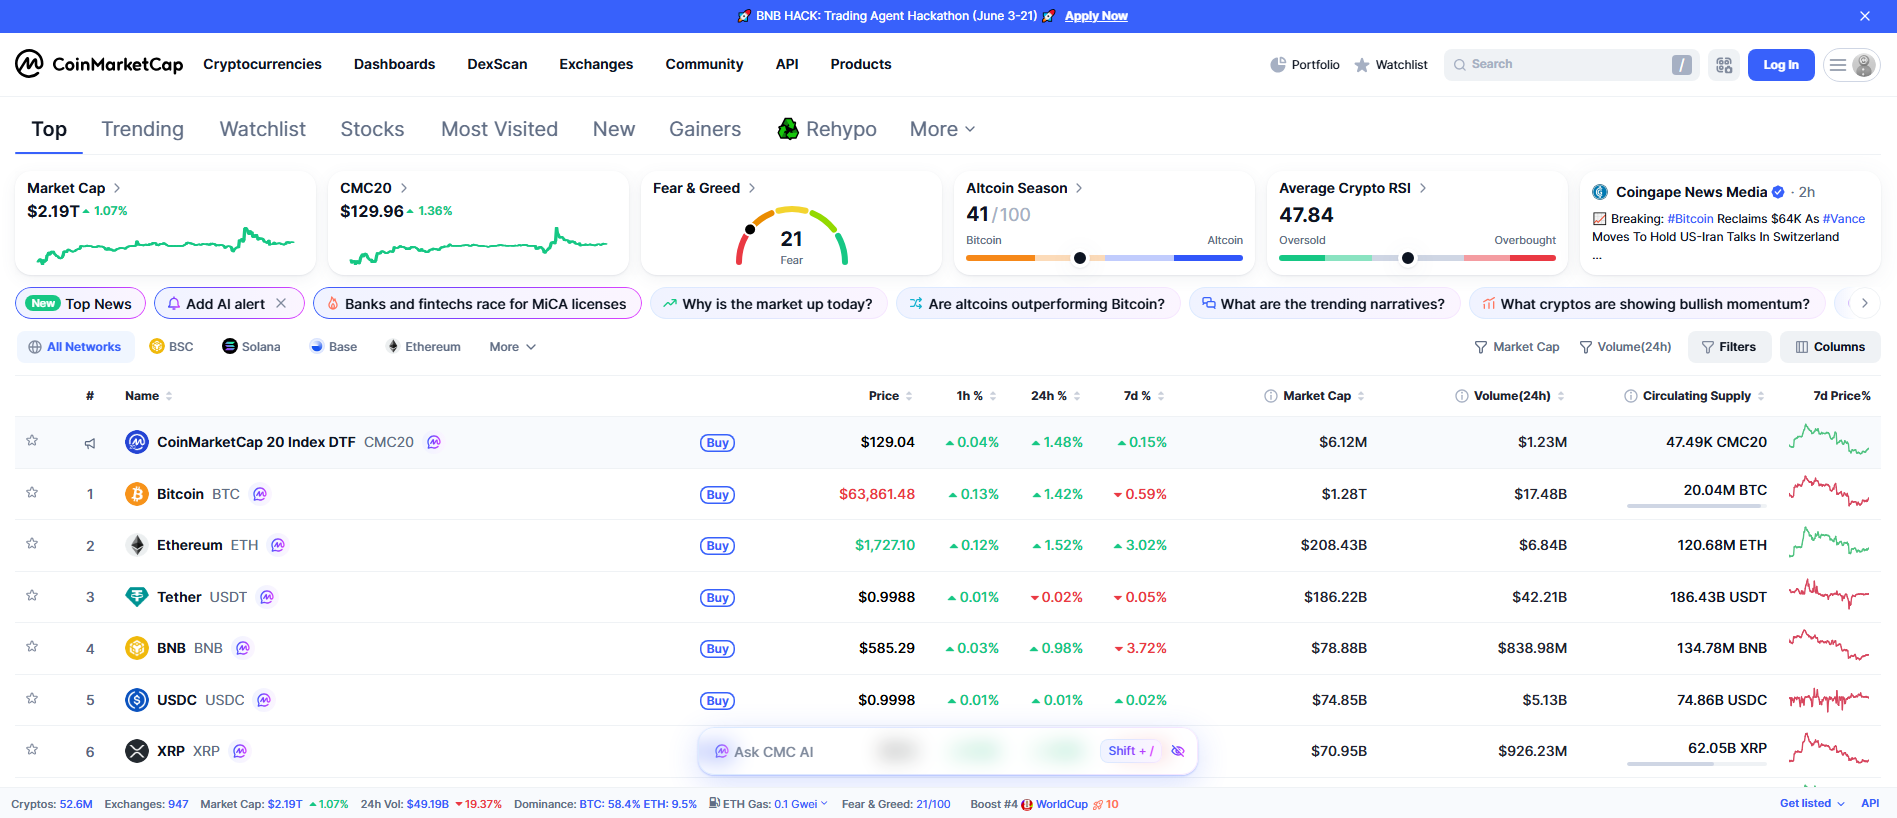1897x818 pixels.
Task: Click the Bitcoin coin logo
Action: [137, 494]
